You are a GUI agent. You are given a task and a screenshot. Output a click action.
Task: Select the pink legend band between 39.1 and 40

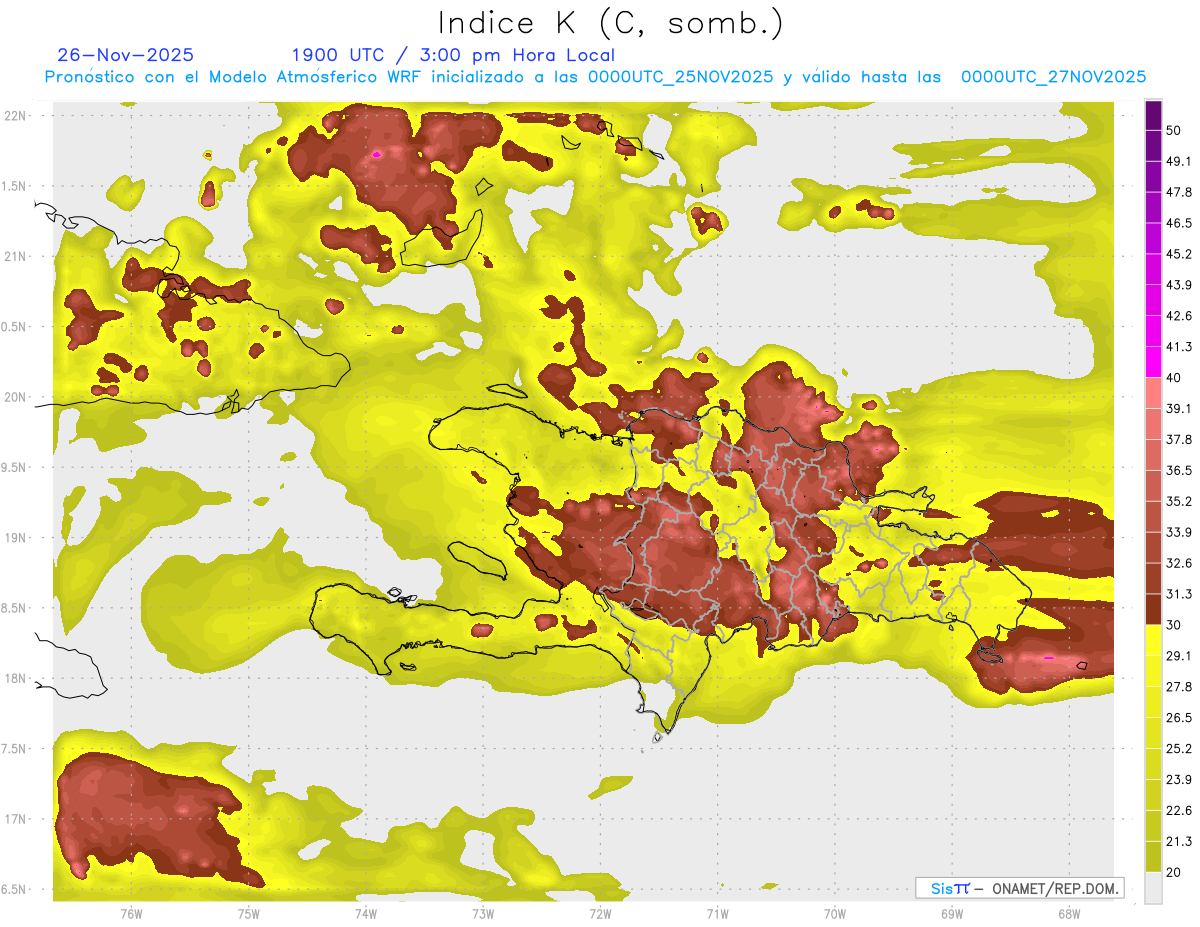pyautogui.click(x=1153, y=394)
